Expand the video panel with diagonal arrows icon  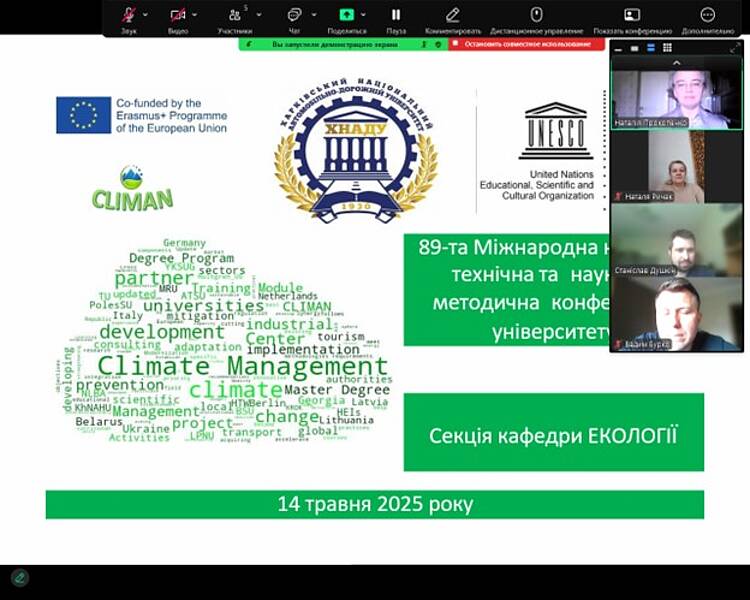click(x=735, y=48)
